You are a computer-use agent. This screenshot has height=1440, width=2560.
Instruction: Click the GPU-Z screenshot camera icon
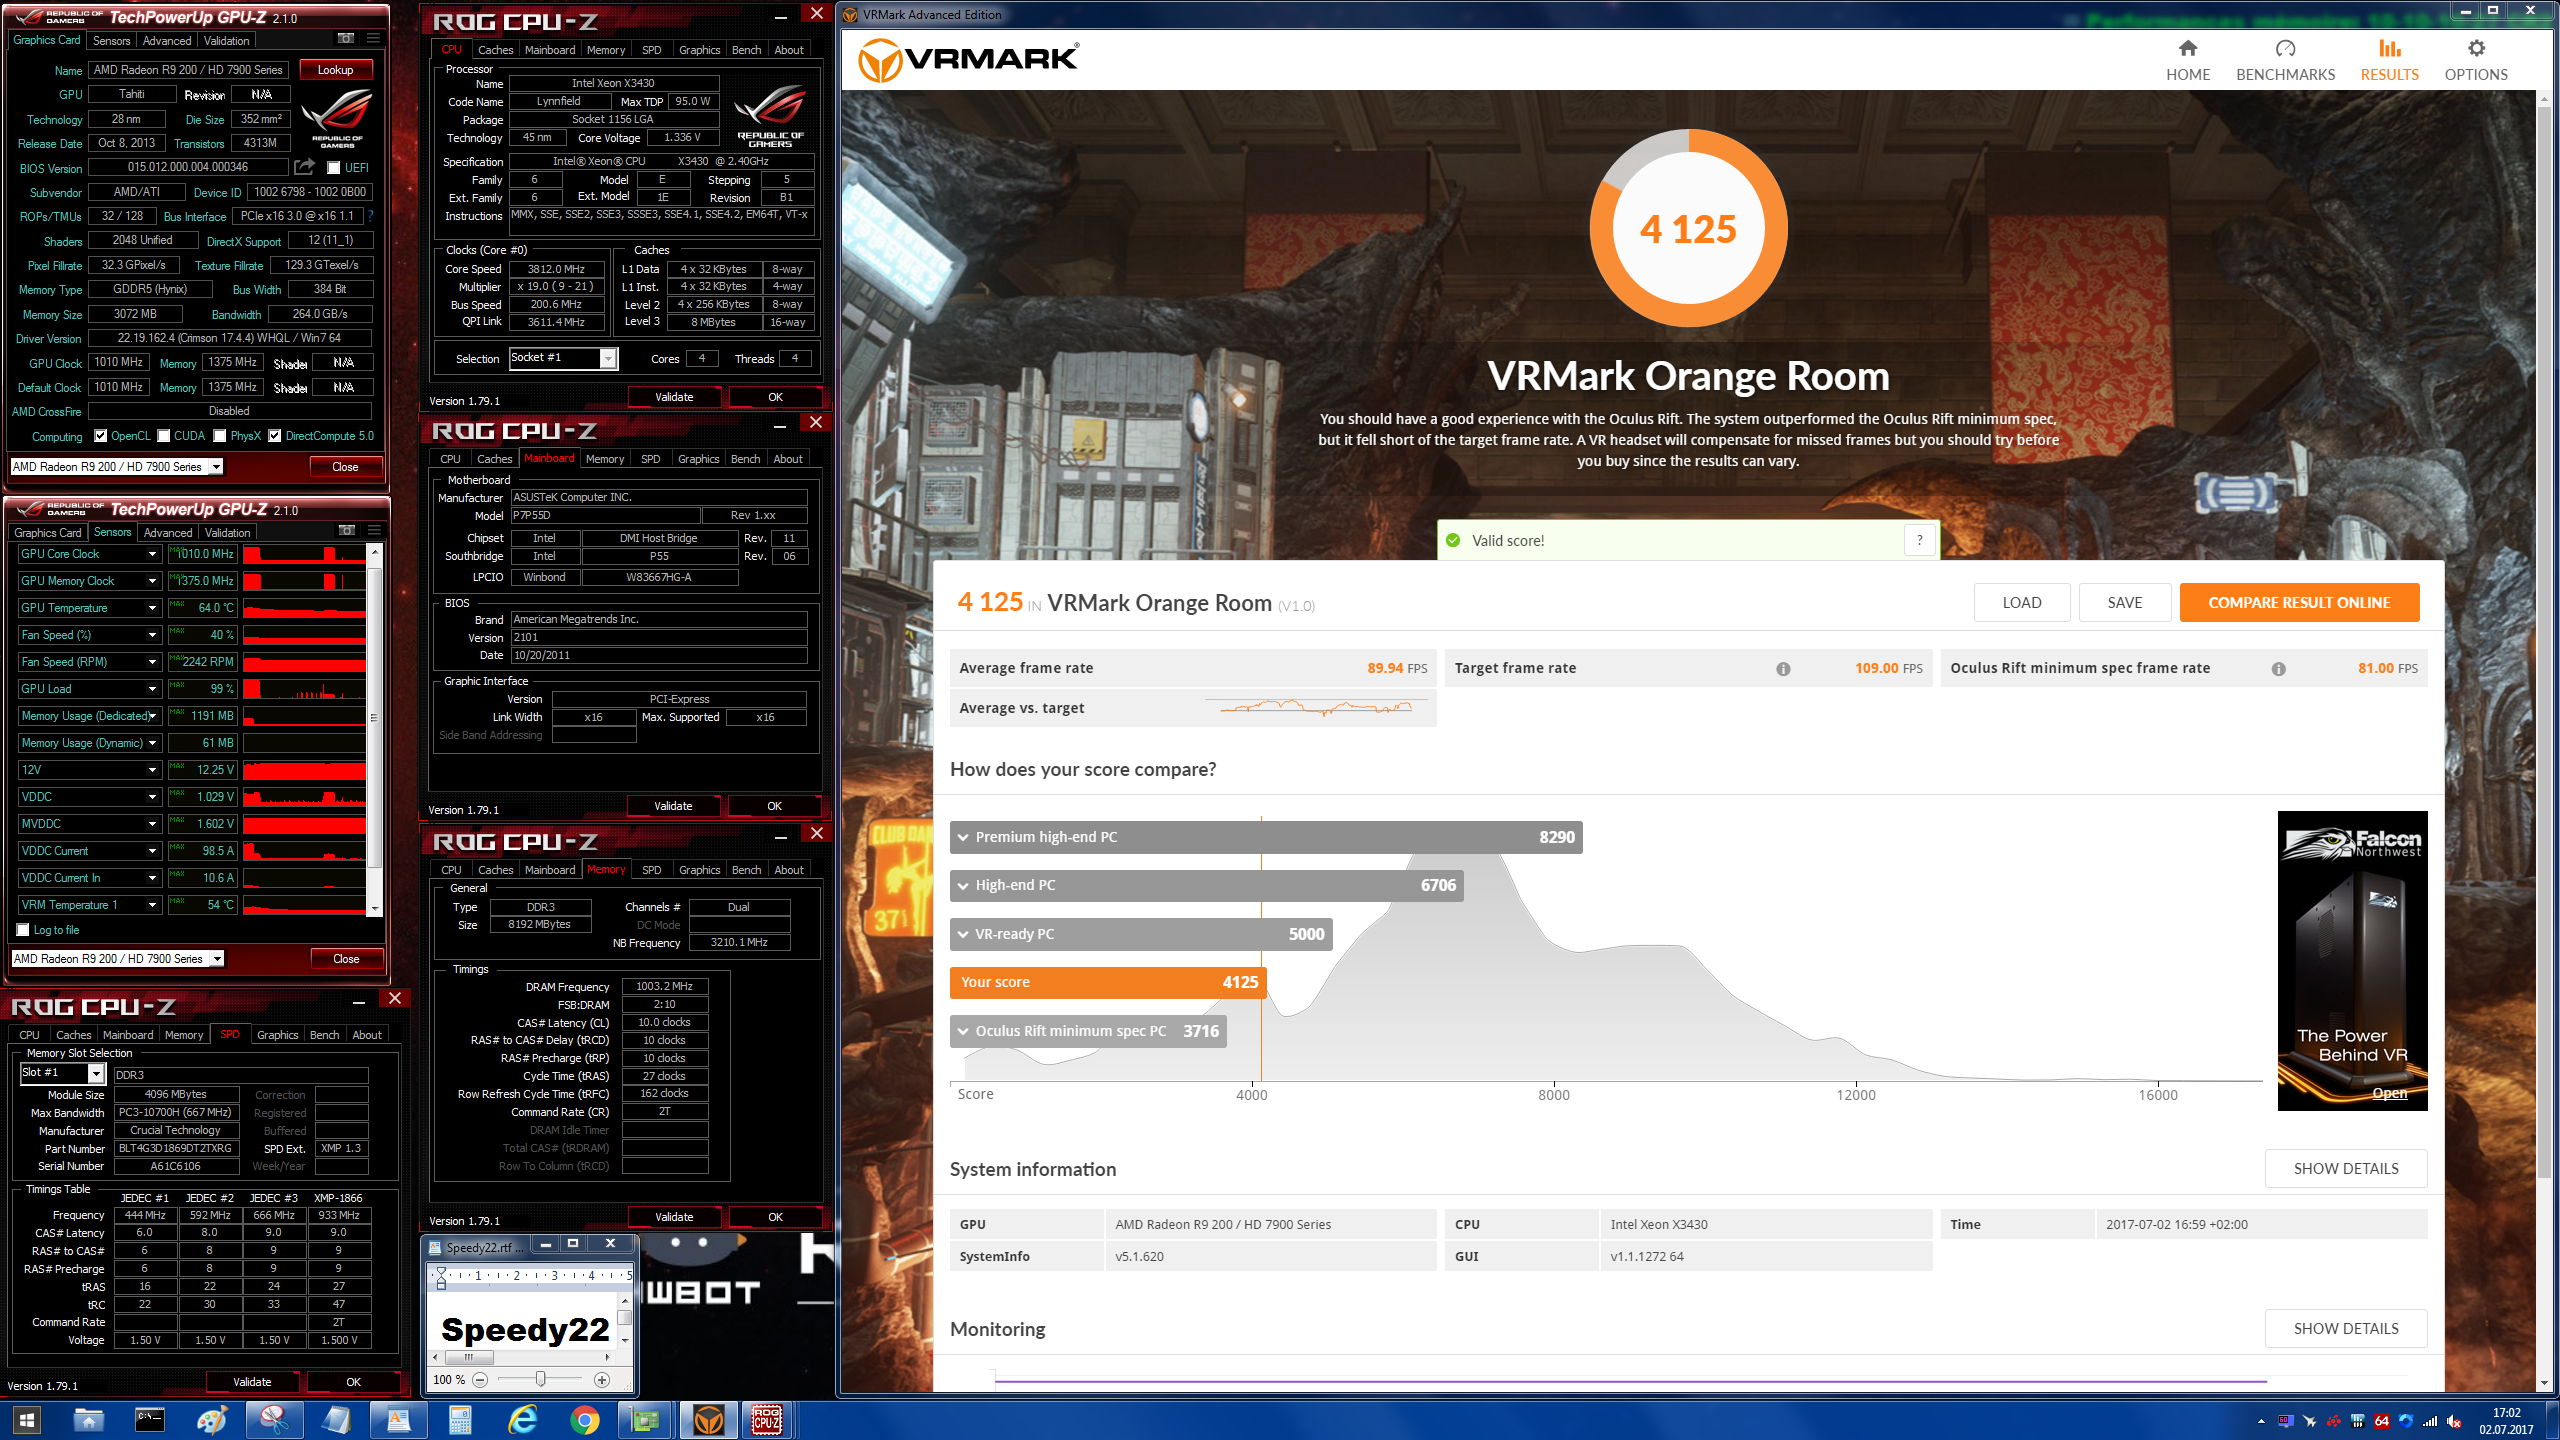pyautogui.click(x=345, y=39)
